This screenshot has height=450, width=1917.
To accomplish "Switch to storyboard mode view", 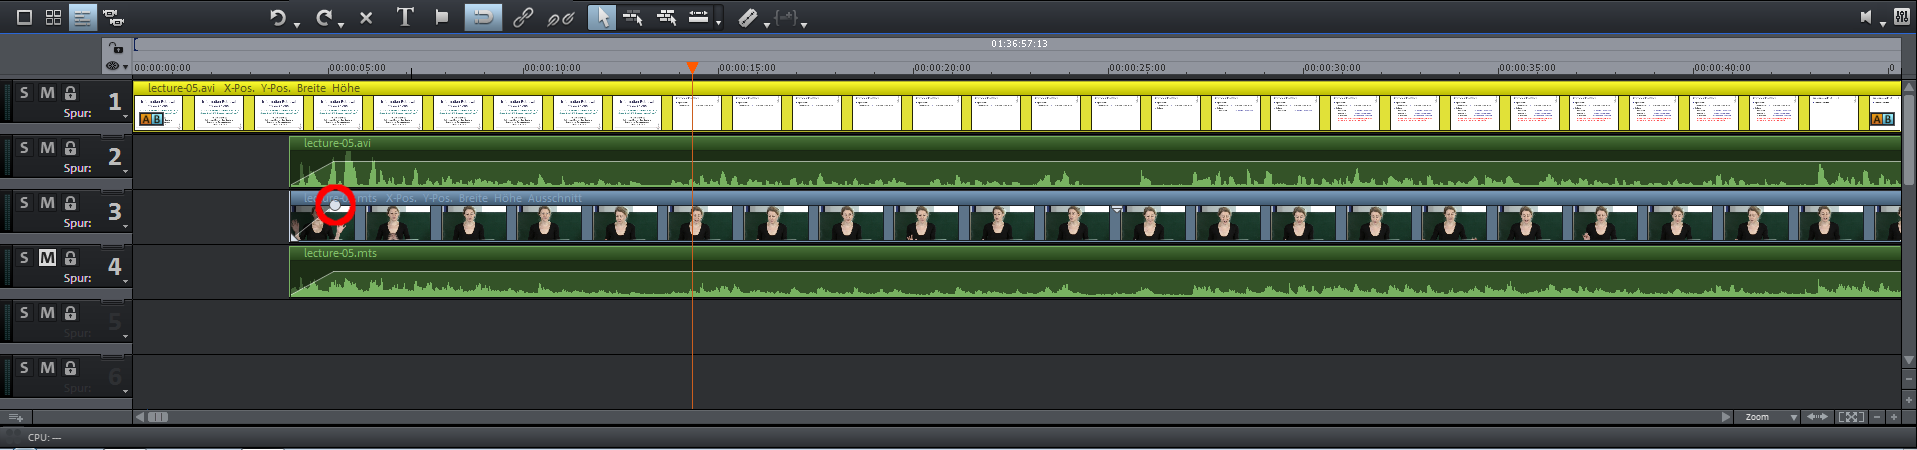I will click(25, 17).
